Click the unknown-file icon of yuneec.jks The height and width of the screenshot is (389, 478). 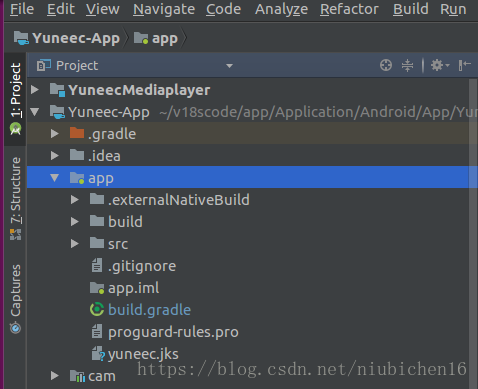98,354
